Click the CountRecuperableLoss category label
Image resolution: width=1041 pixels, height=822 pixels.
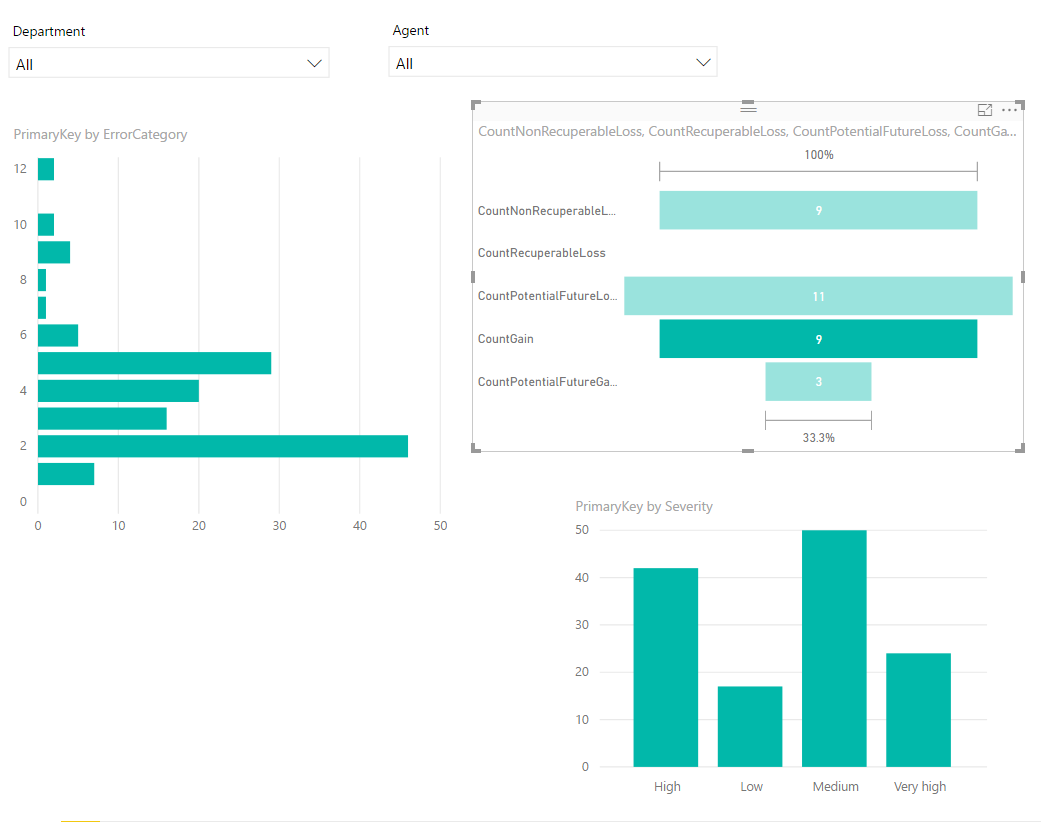[542, 253]
